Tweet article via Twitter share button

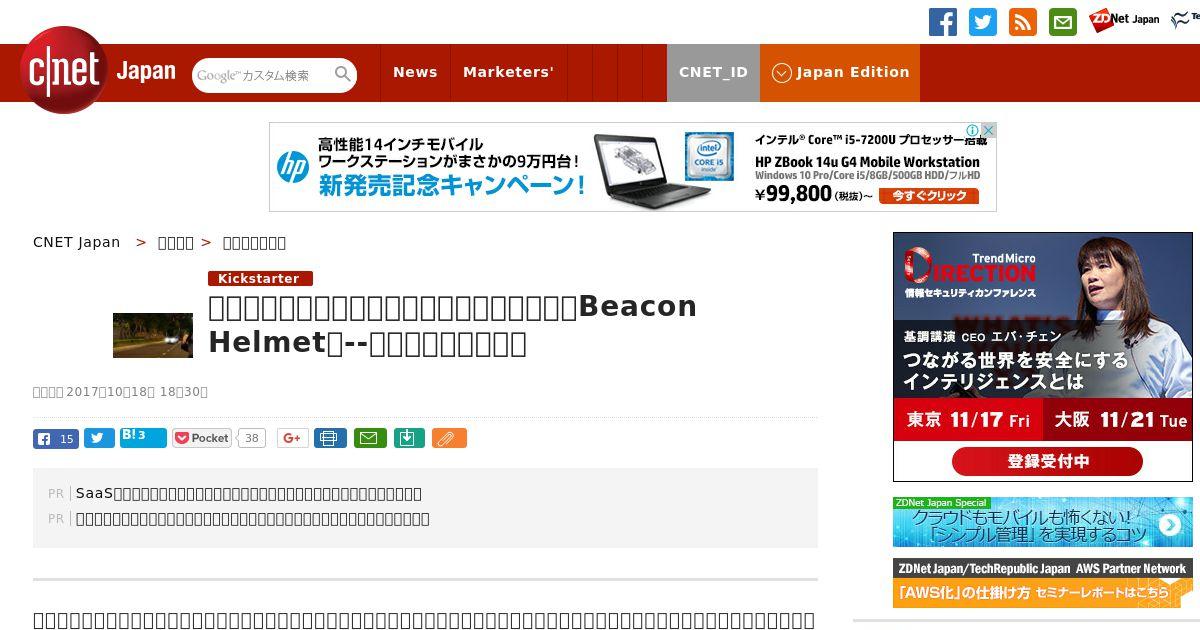pos(99,438)
